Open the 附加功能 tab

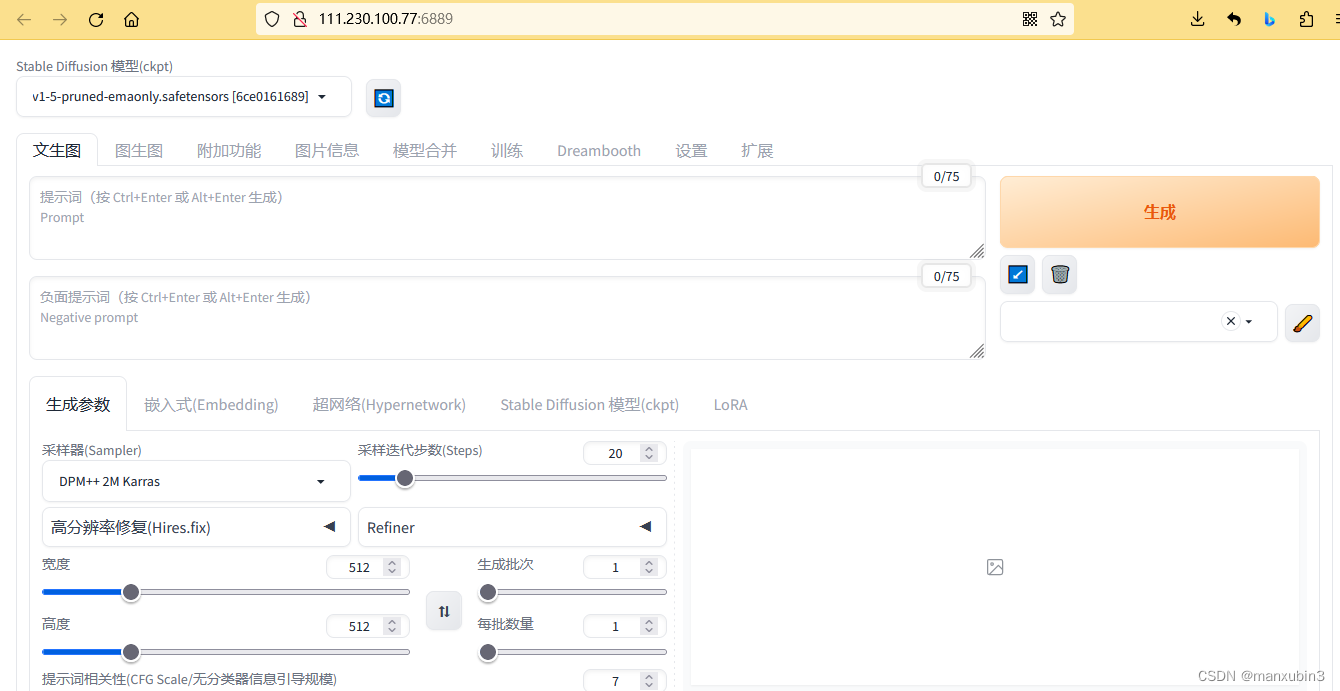click(229, 151)
